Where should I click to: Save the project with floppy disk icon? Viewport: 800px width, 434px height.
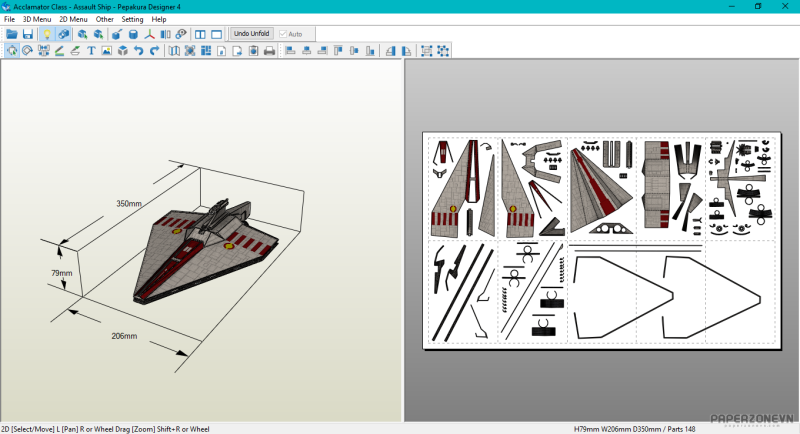pyautogui.click(x=28, y=34)
